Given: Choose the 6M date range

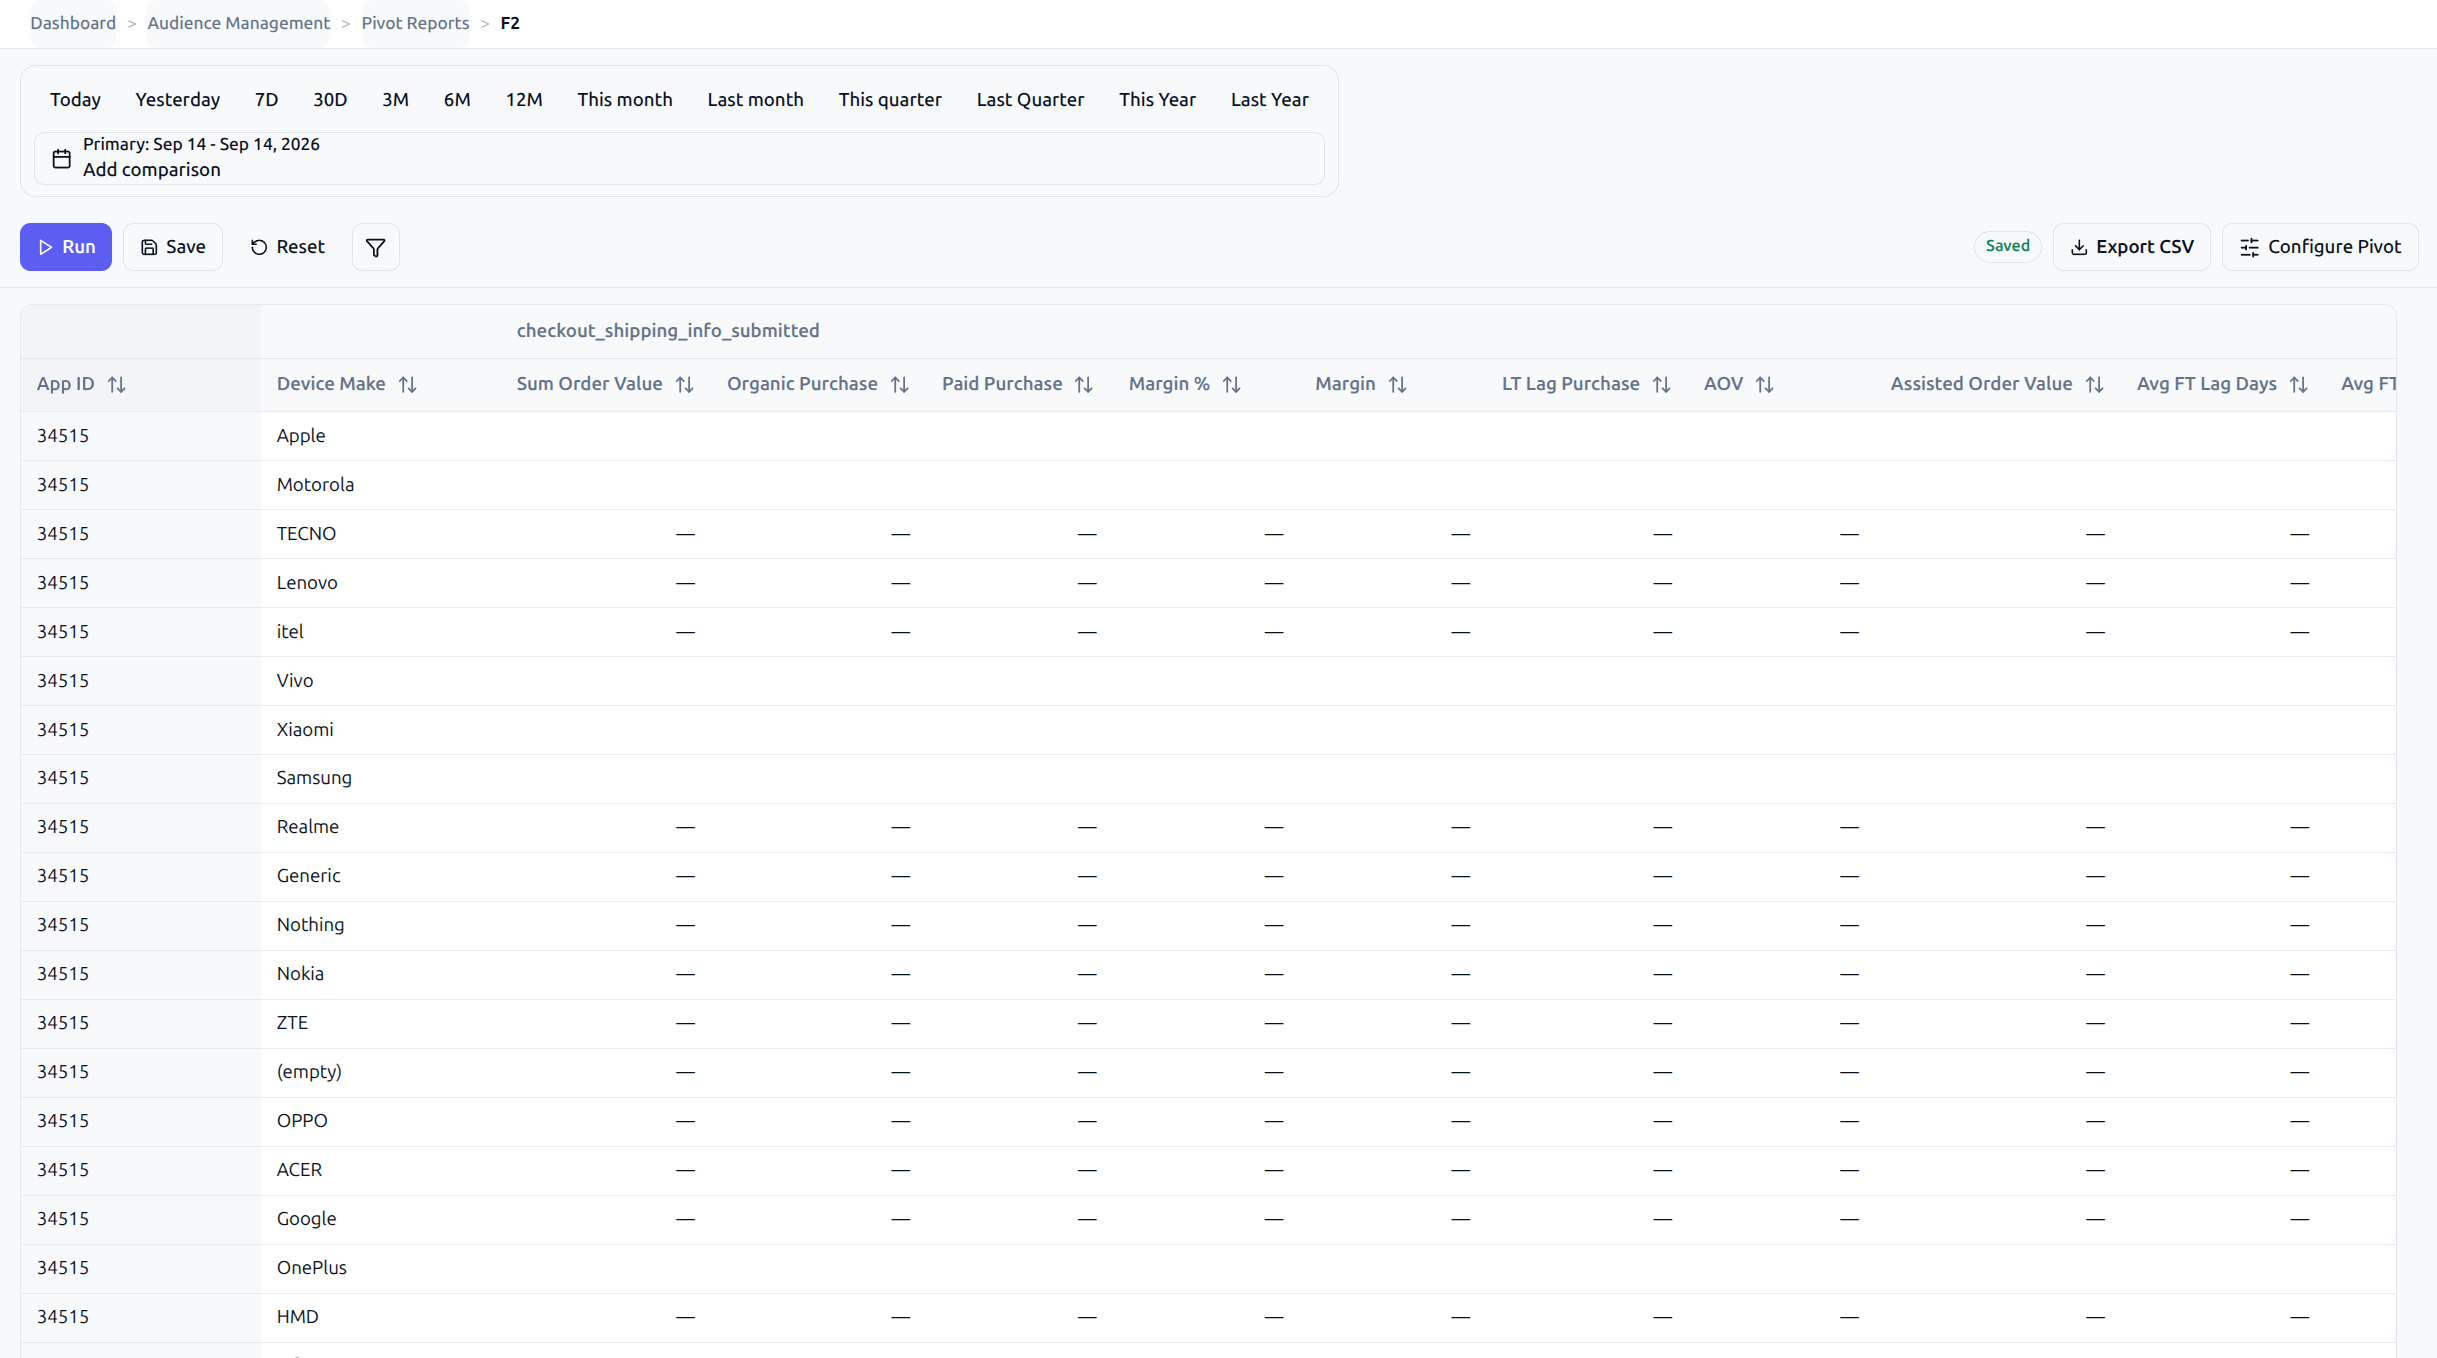Looking at the screenshot, I should pyautogui.click(x=457, y=99).
